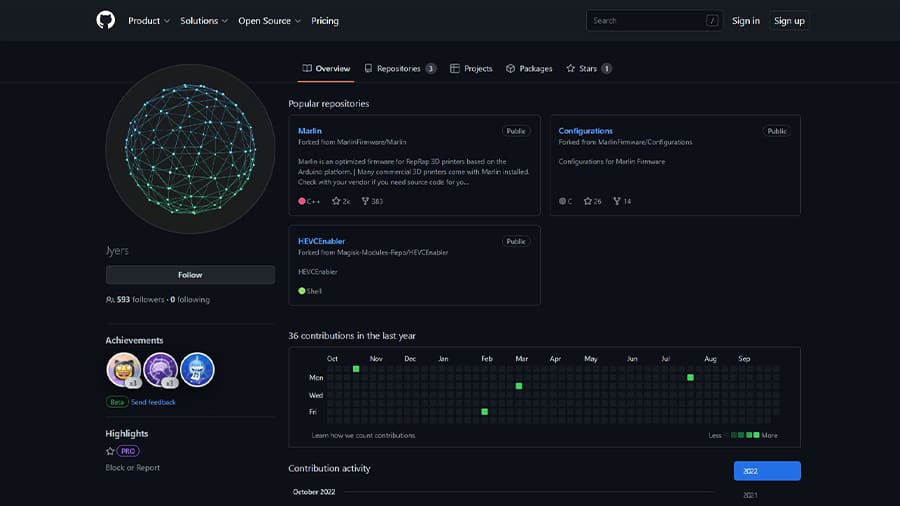Focus the Search input field

(654, 21)
